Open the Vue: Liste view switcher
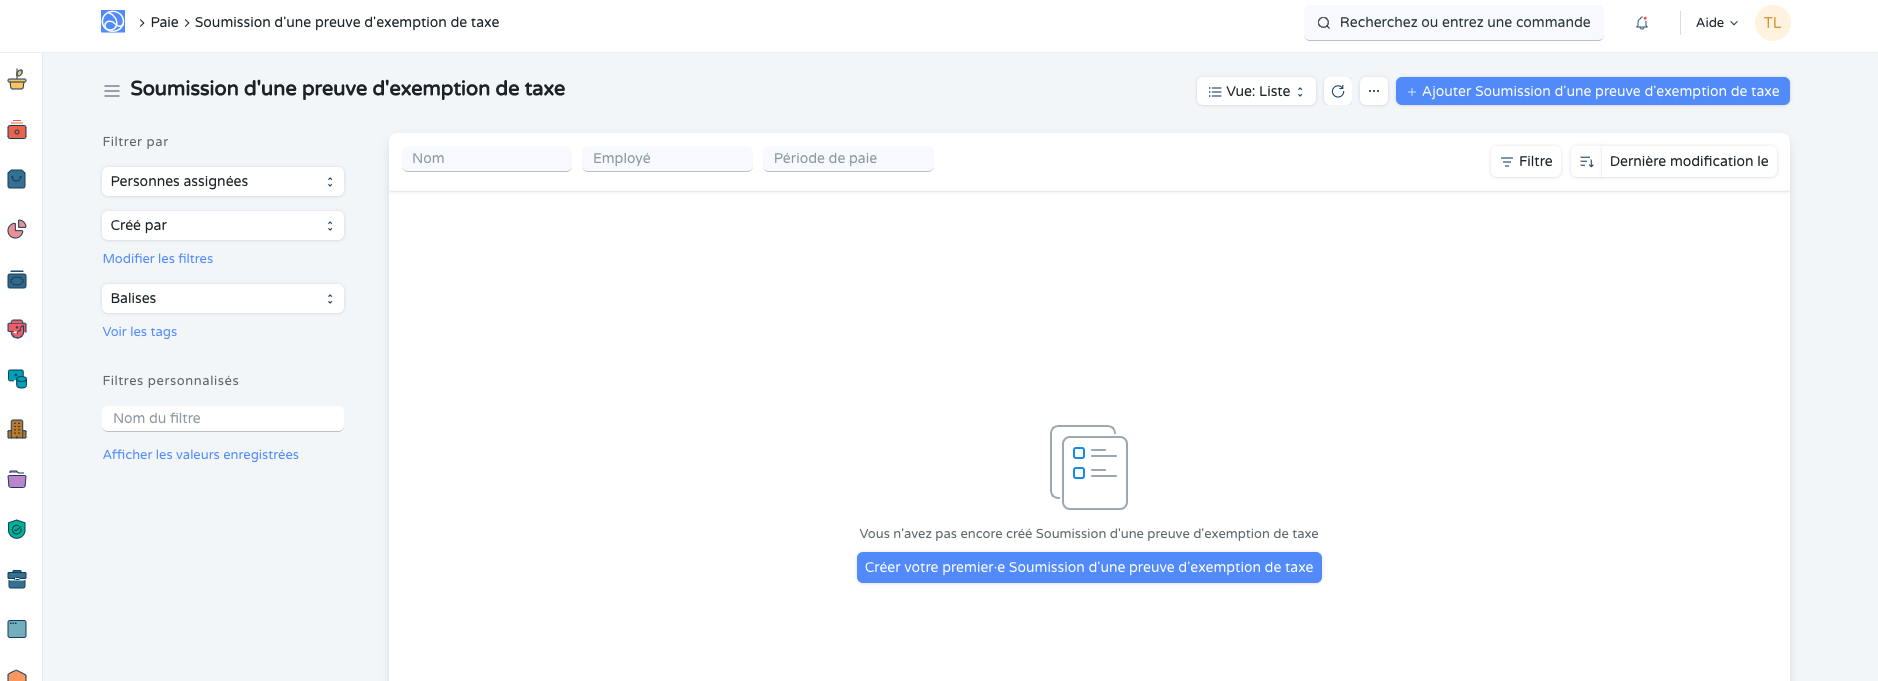Image resolution: width=1878 pixels, height=681 pixels. click(1256, 91)
